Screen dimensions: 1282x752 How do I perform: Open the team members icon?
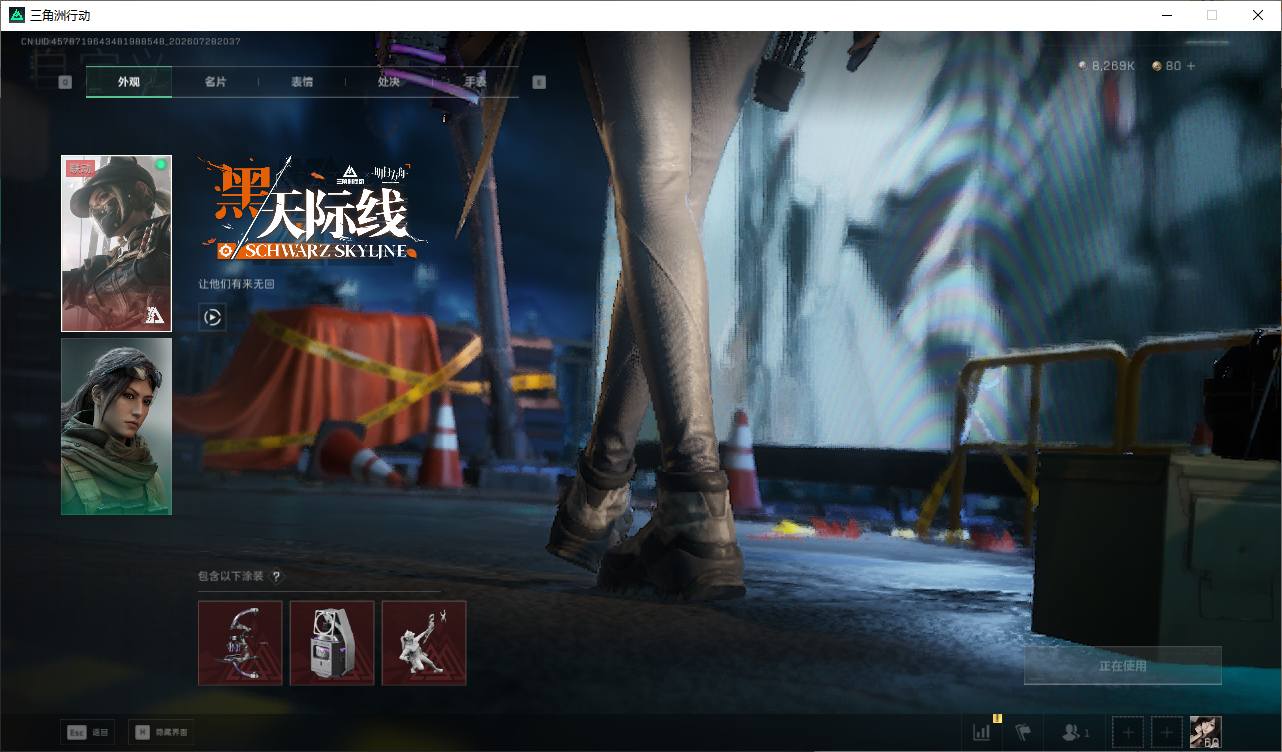1075,732
